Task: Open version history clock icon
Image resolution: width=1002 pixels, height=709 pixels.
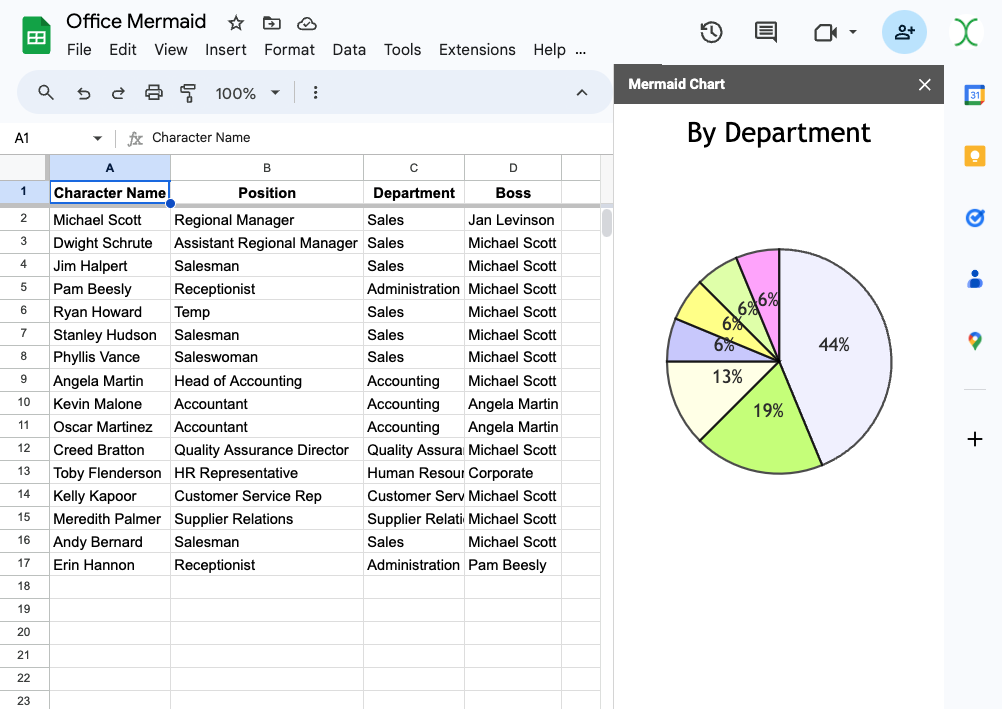Action: click(711, 32)
